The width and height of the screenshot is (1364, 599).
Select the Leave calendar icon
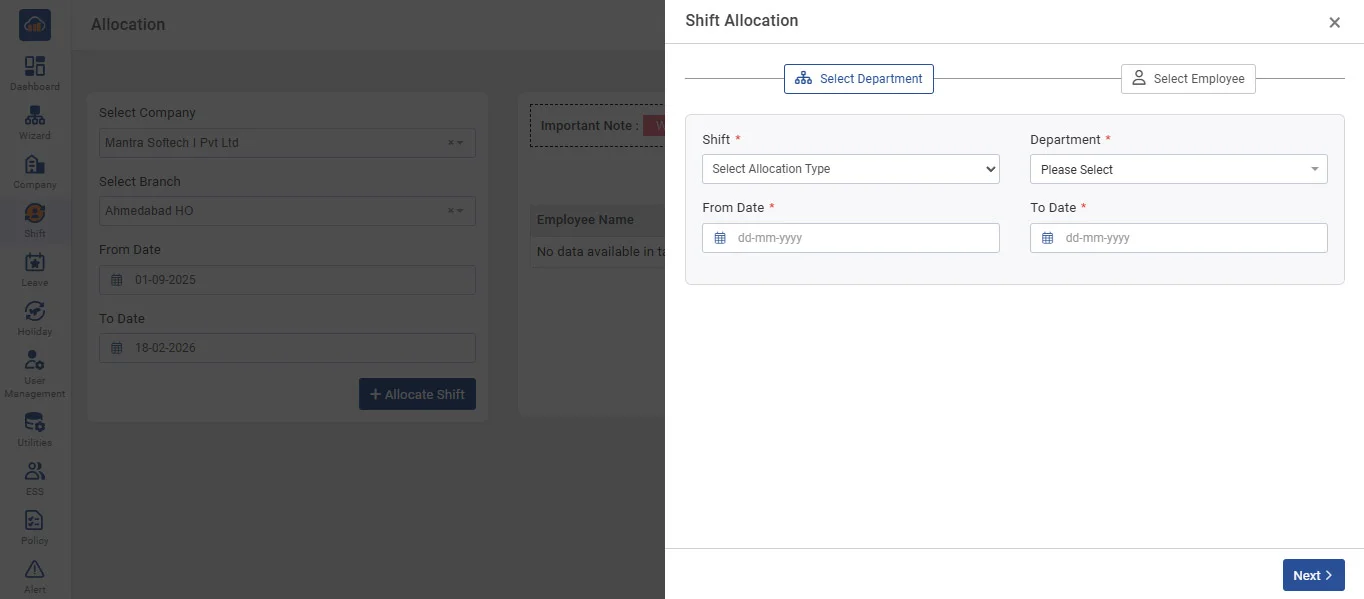point(35,263)
